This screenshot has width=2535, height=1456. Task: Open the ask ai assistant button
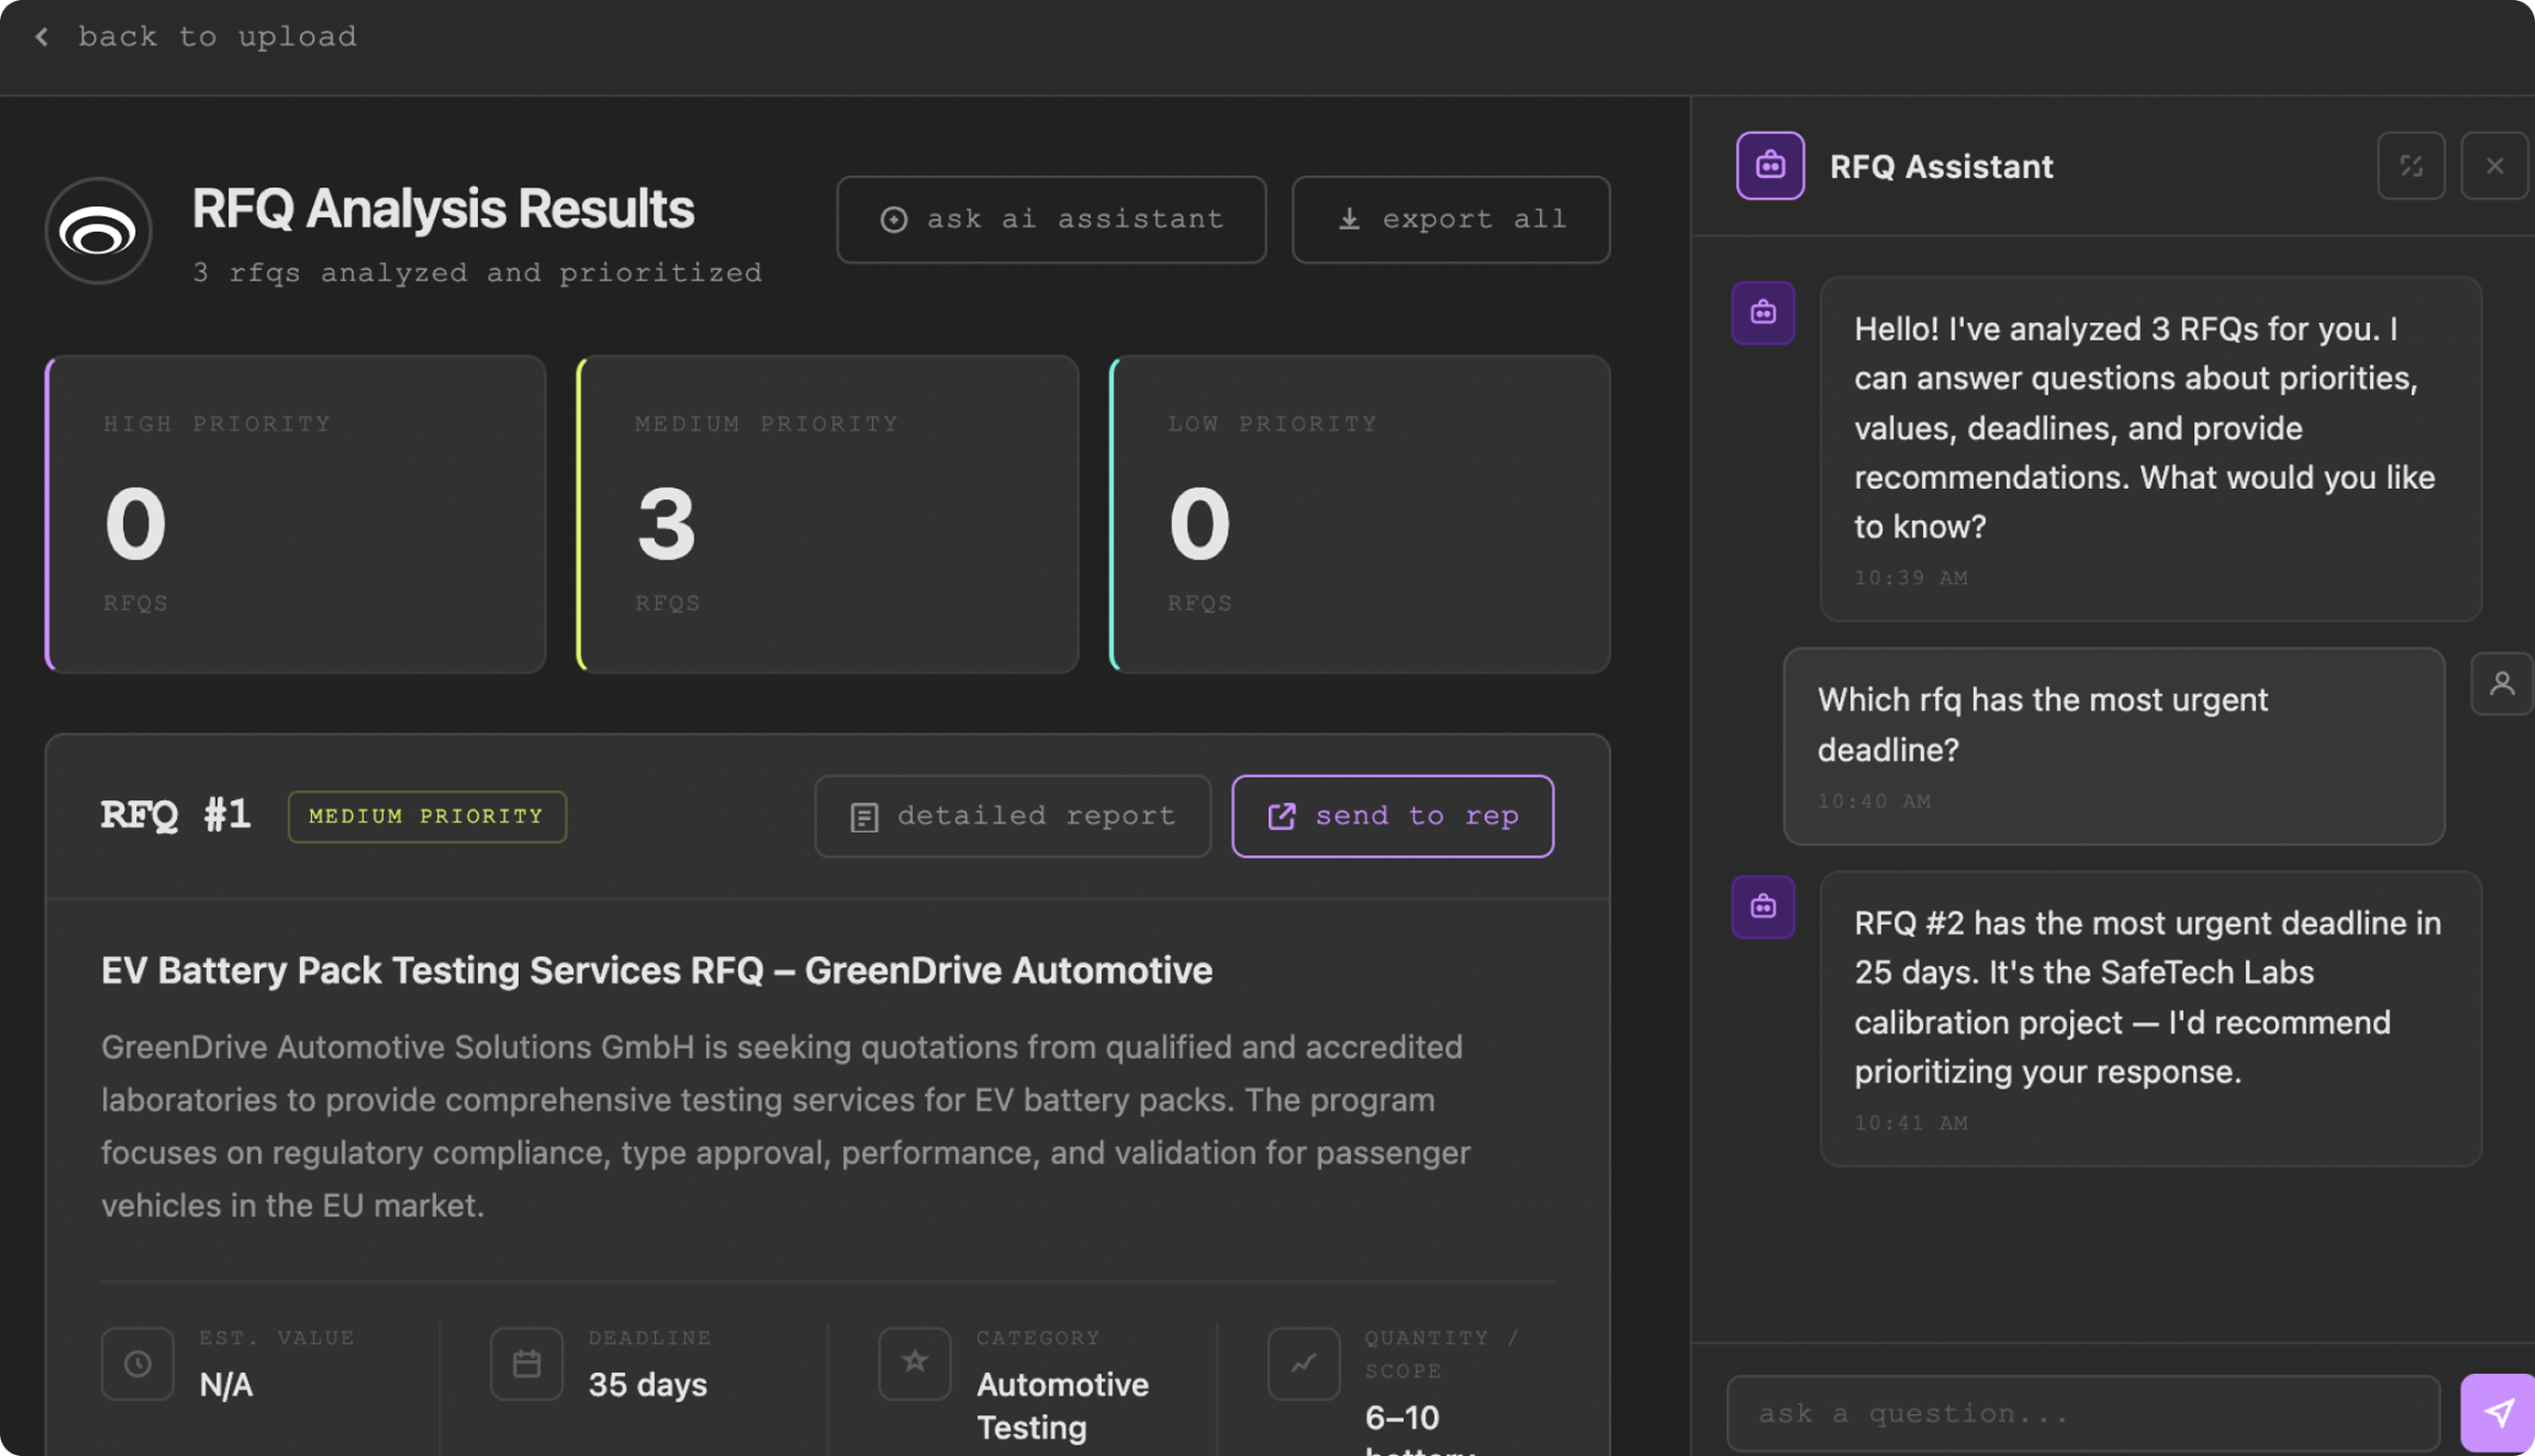point(1051,219)
